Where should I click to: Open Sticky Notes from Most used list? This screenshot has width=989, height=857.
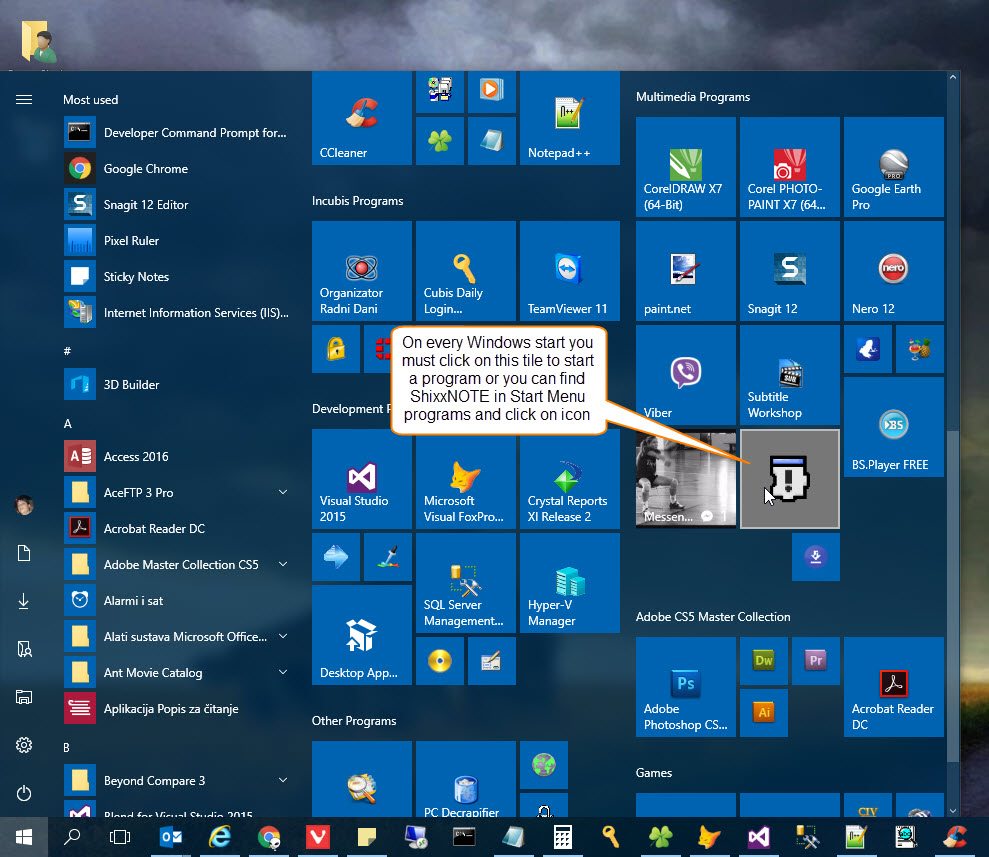pyautogui.click(x=176, y=276)
